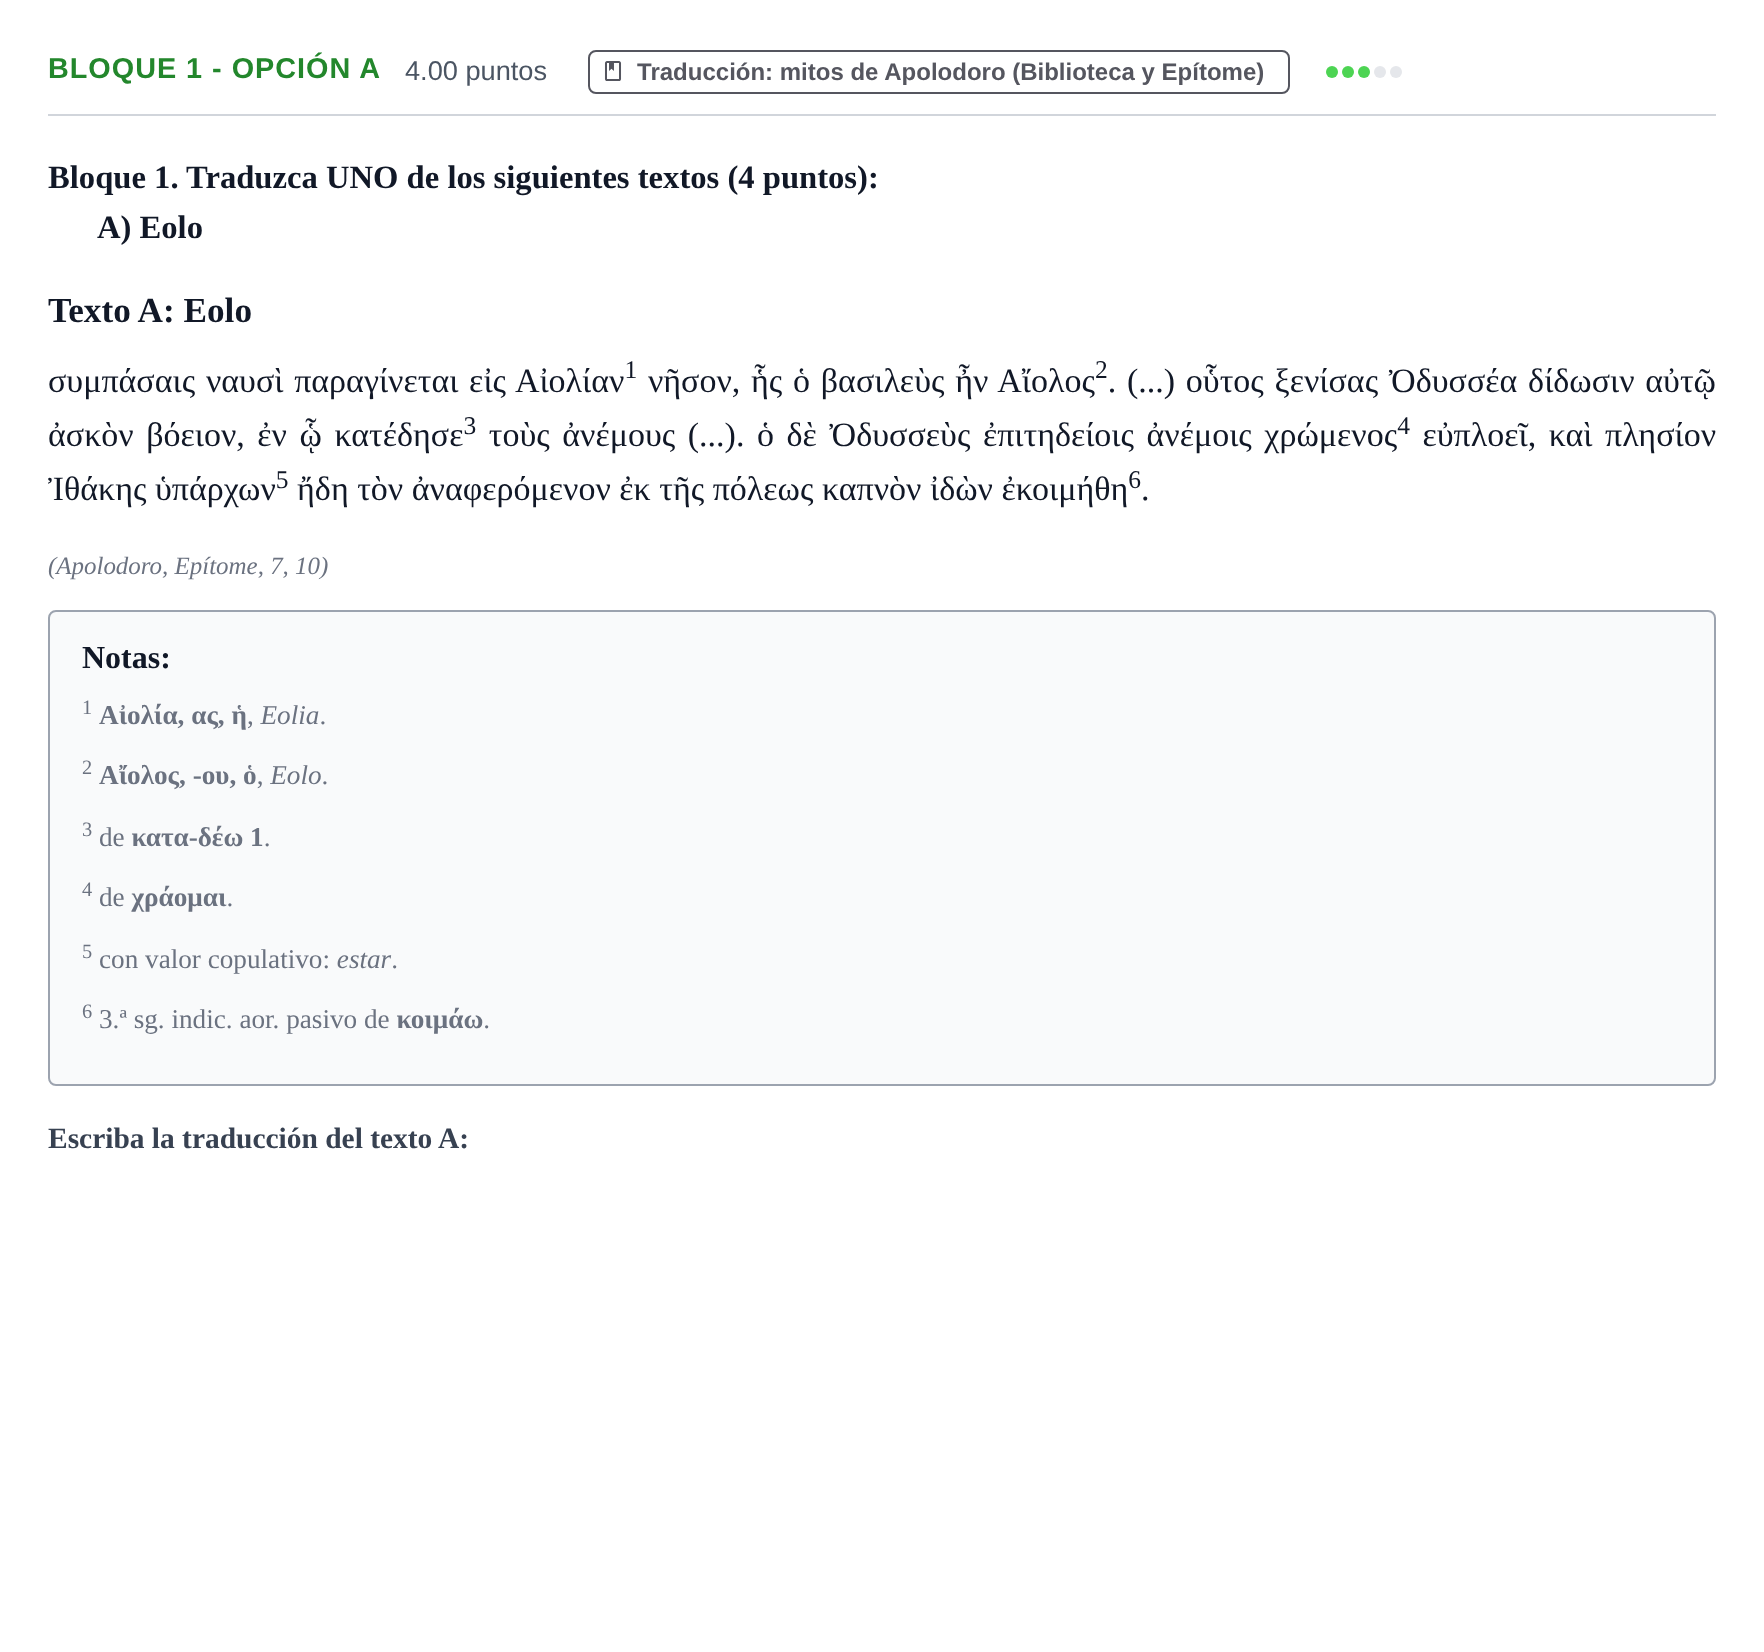
Task: Click the Greek word συμπάσαις
Action: (x=122, y=383)
